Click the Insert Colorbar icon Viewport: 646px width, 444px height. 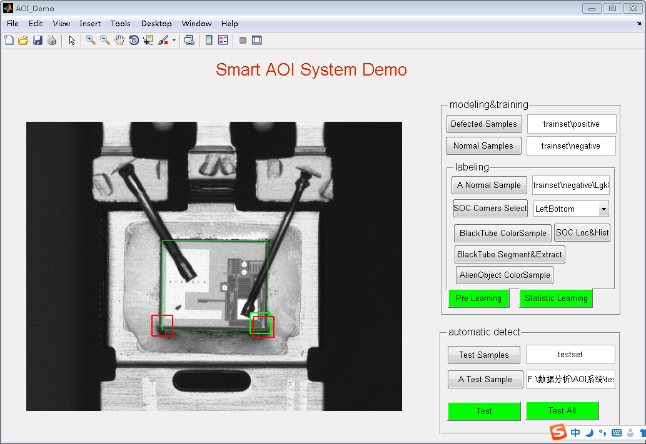[x=209, y=40]
